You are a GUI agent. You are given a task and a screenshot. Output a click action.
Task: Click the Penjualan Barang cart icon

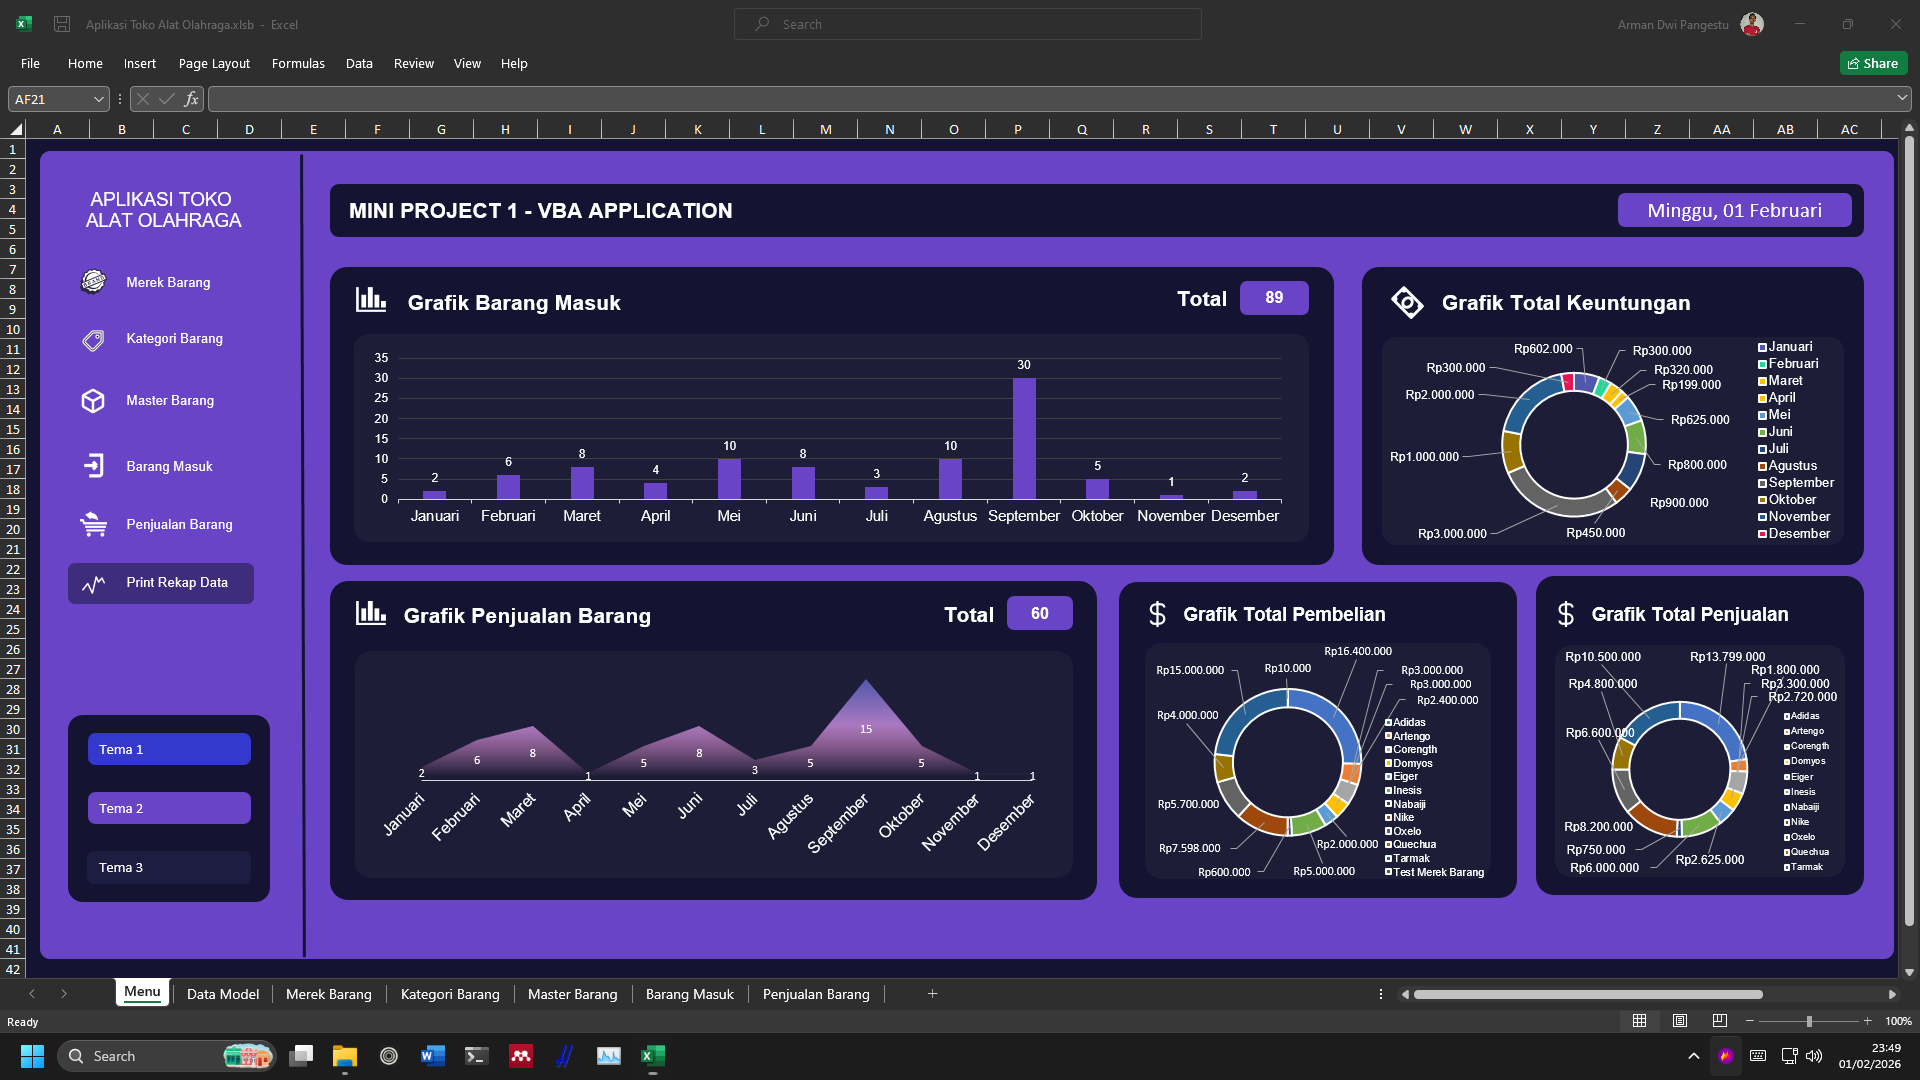coord(93,524)
